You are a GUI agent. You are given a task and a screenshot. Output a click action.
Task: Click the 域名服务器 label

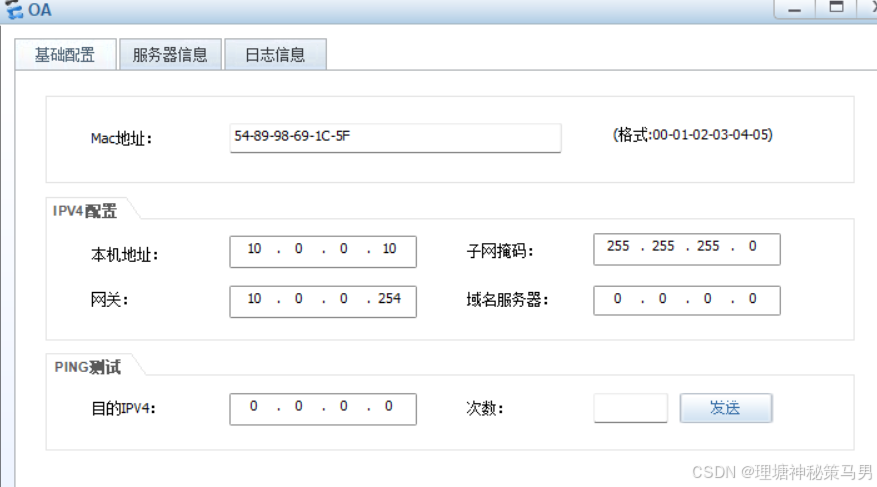[x=507, y=300]
